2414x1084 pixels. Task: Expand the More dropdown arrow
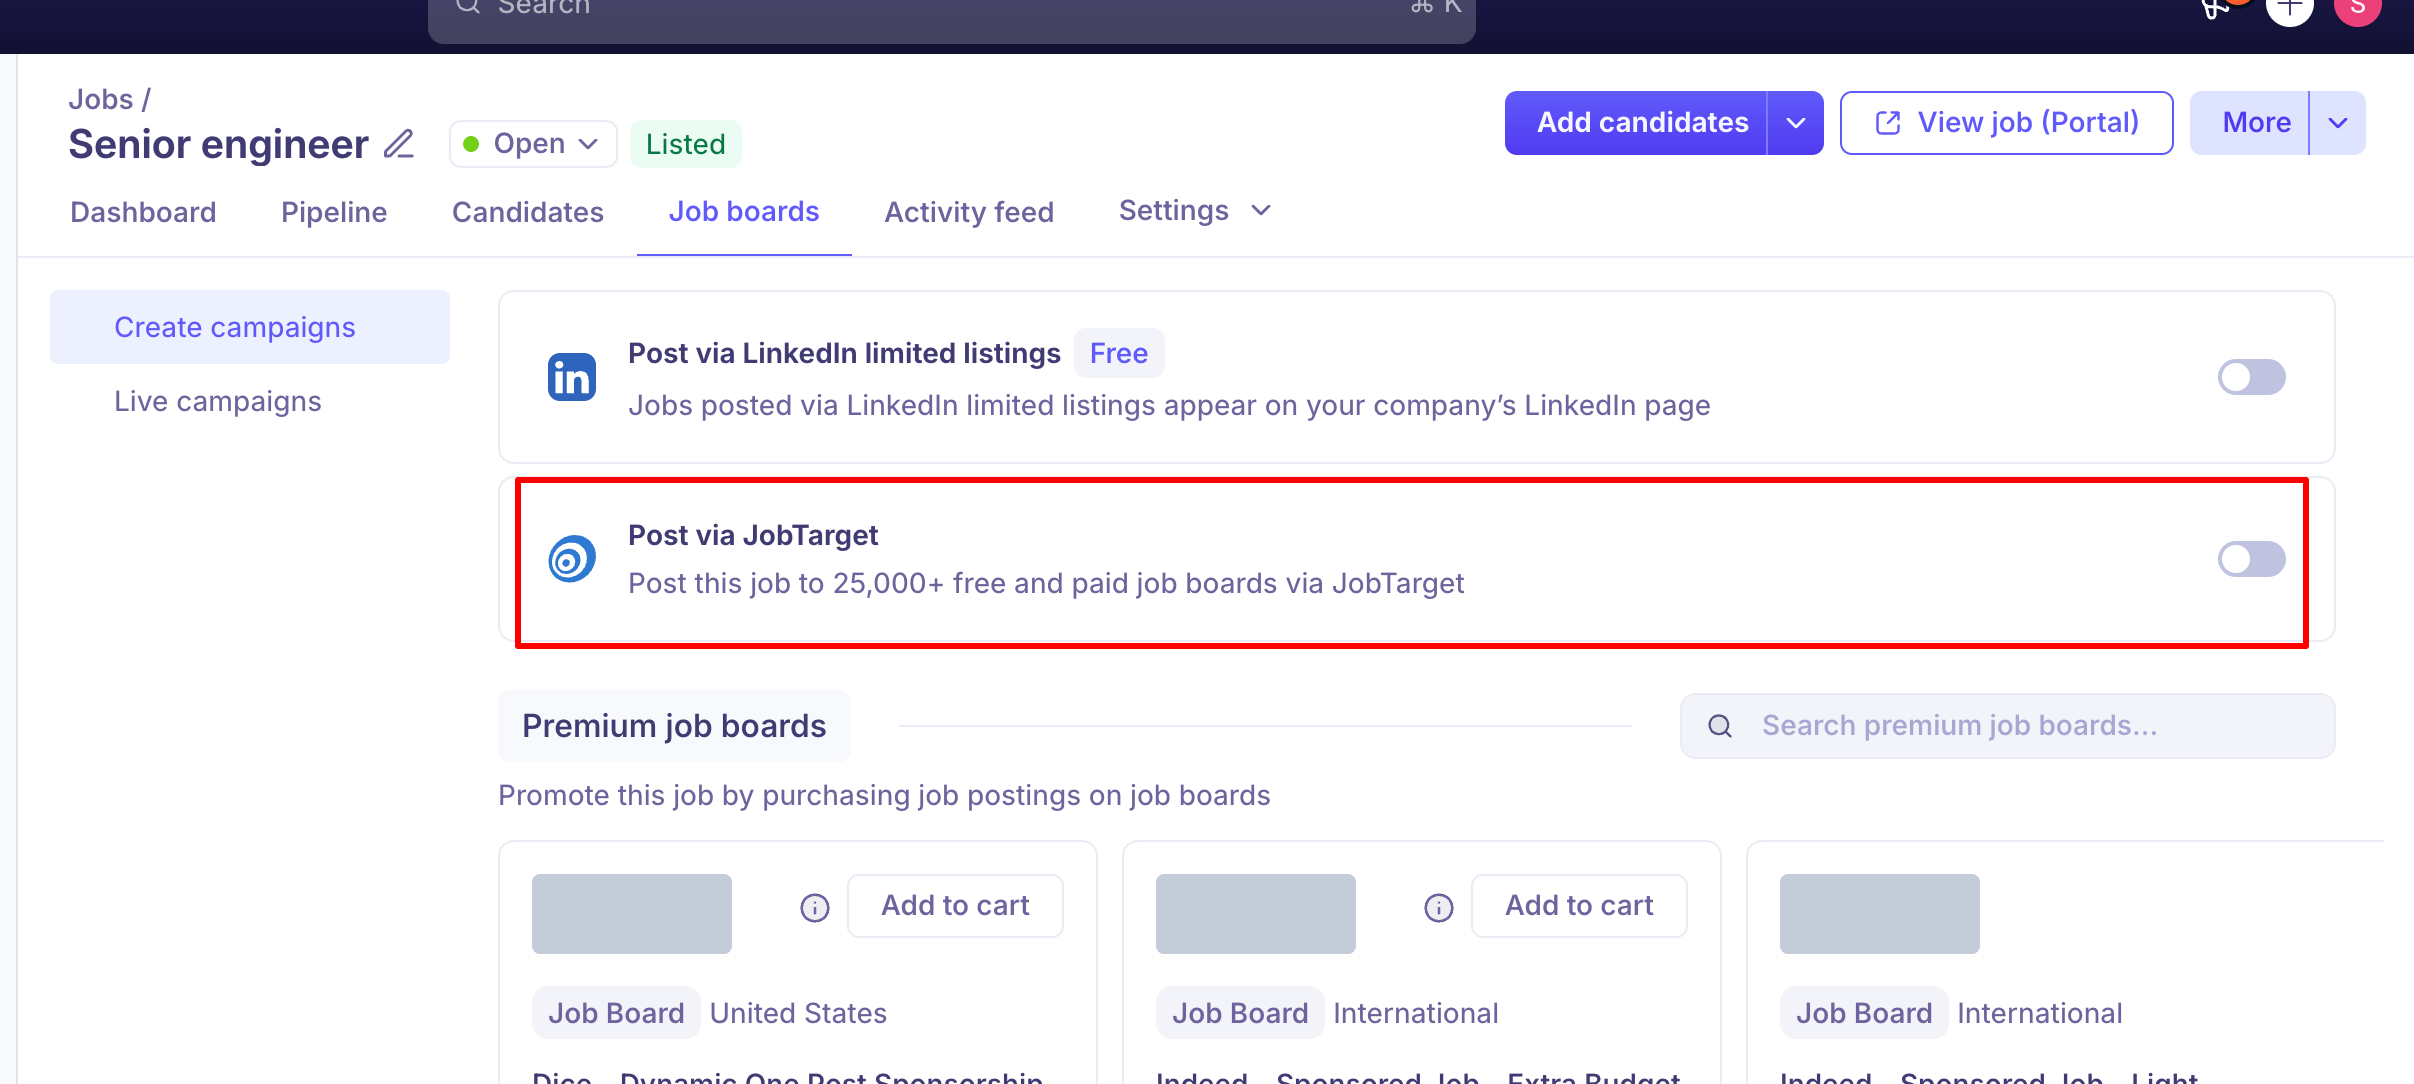[x=2338, y=123]
